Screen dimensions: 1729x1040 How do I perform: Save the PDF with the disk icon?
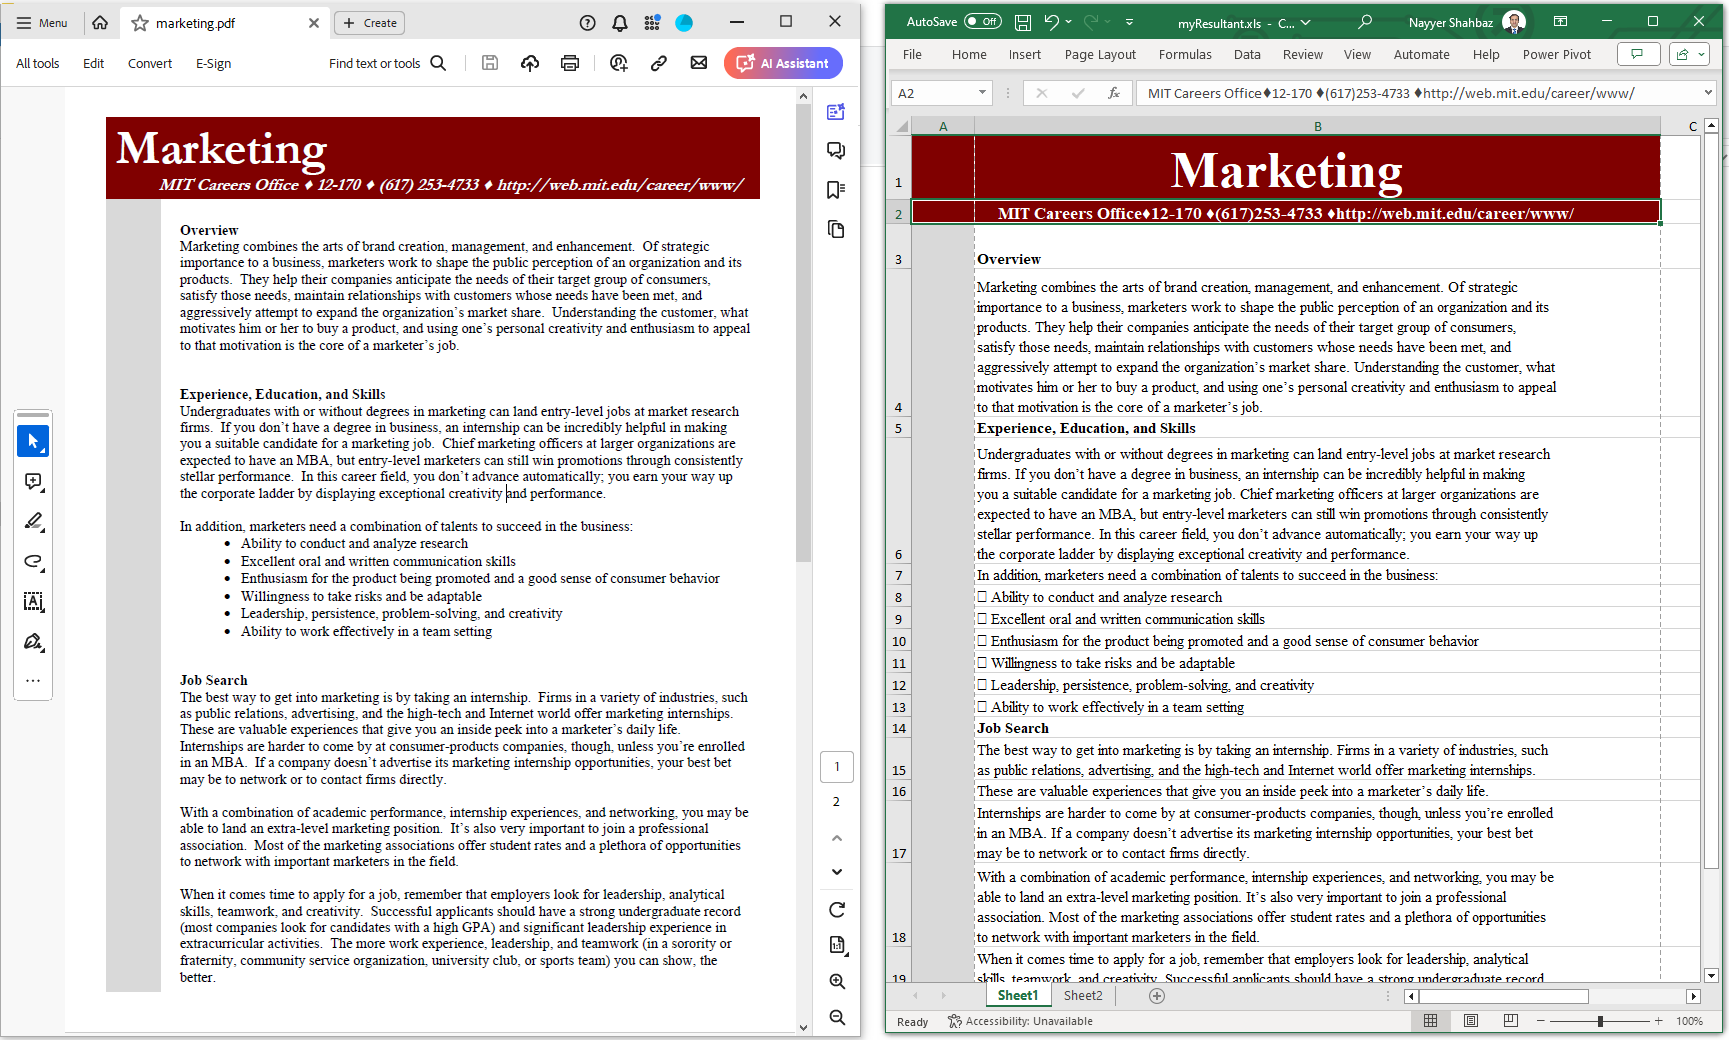[490, 63]
